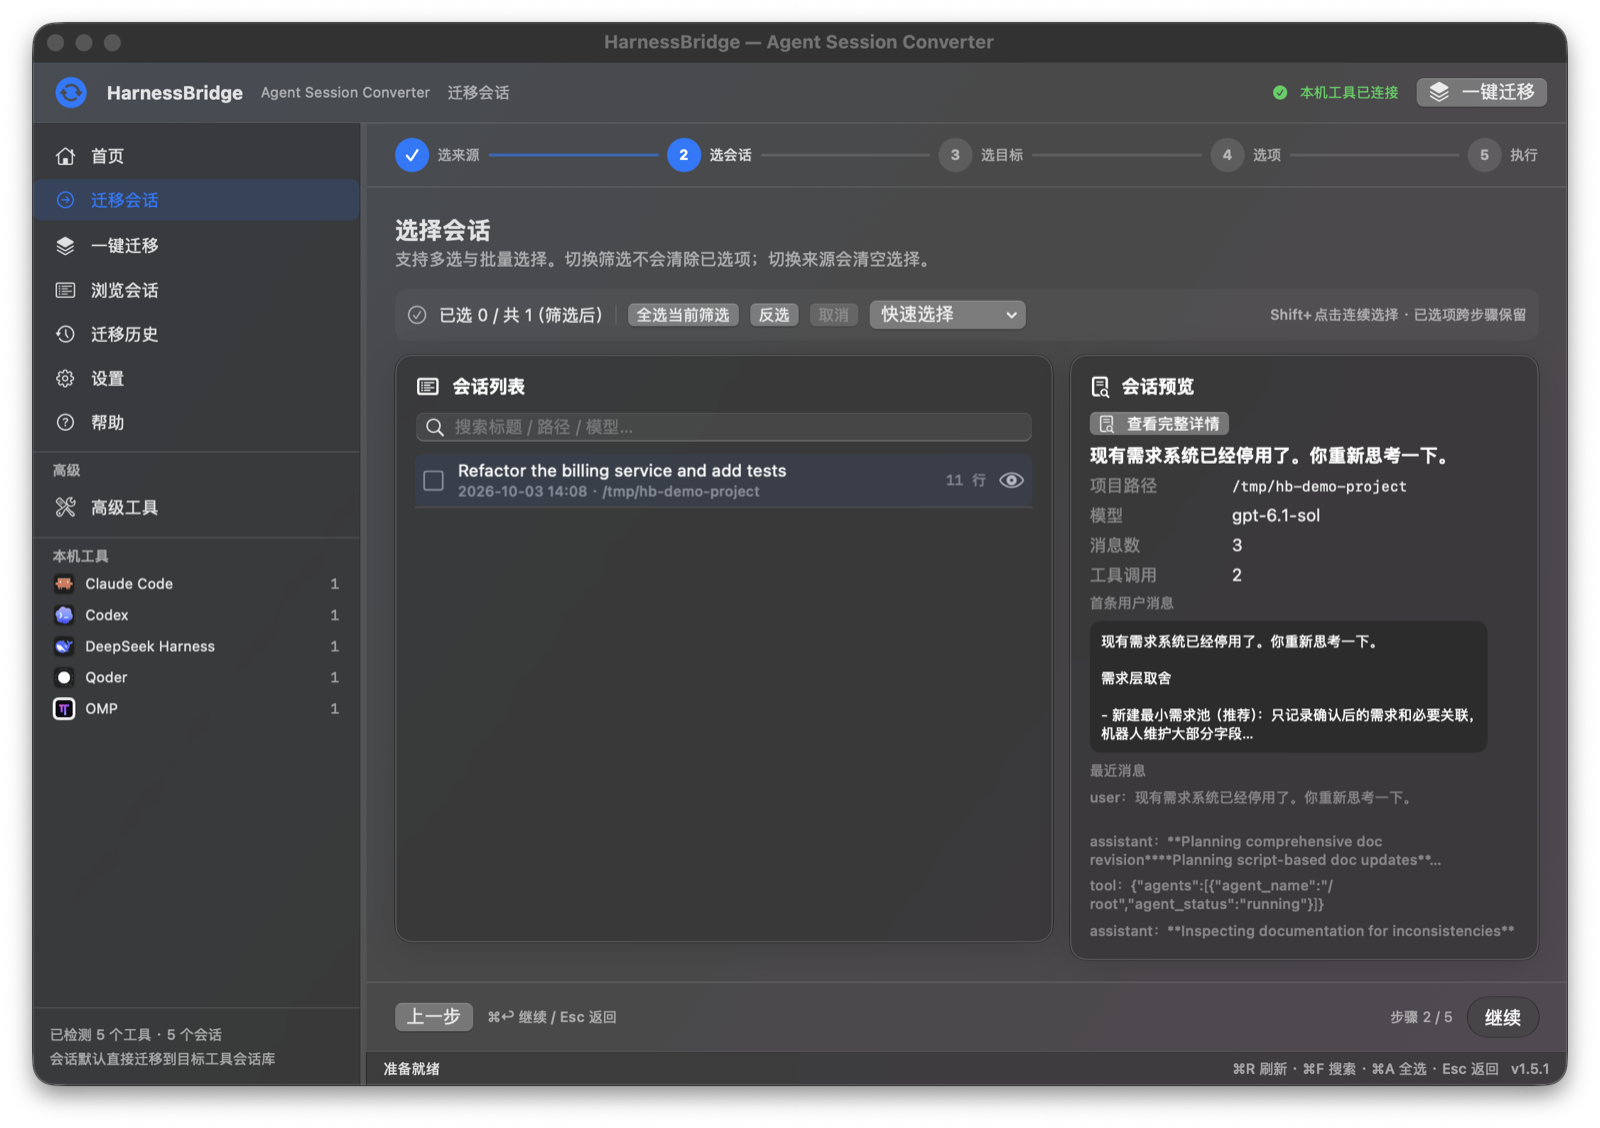
Task: Click the 迁移历史 clock icon
Action: pos(65,334)
